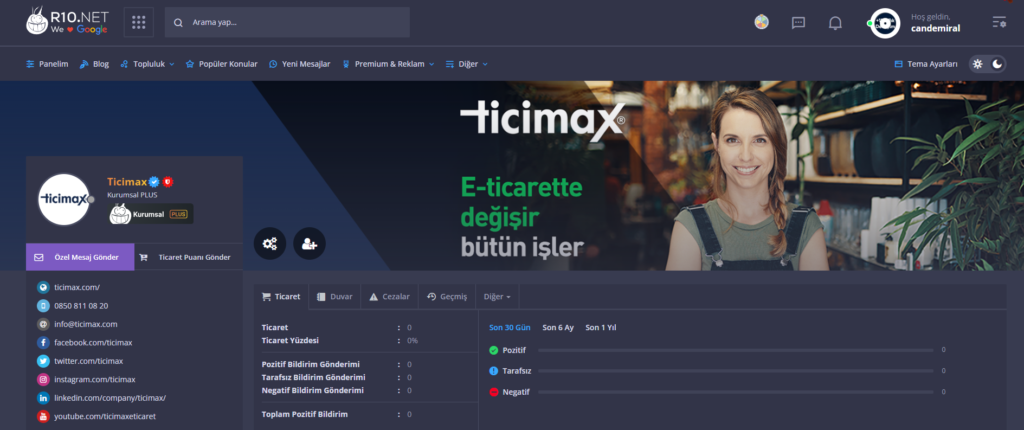Open the notifications bell
The height and width of the screenshot is (430, 1024).
coord(835,22)
